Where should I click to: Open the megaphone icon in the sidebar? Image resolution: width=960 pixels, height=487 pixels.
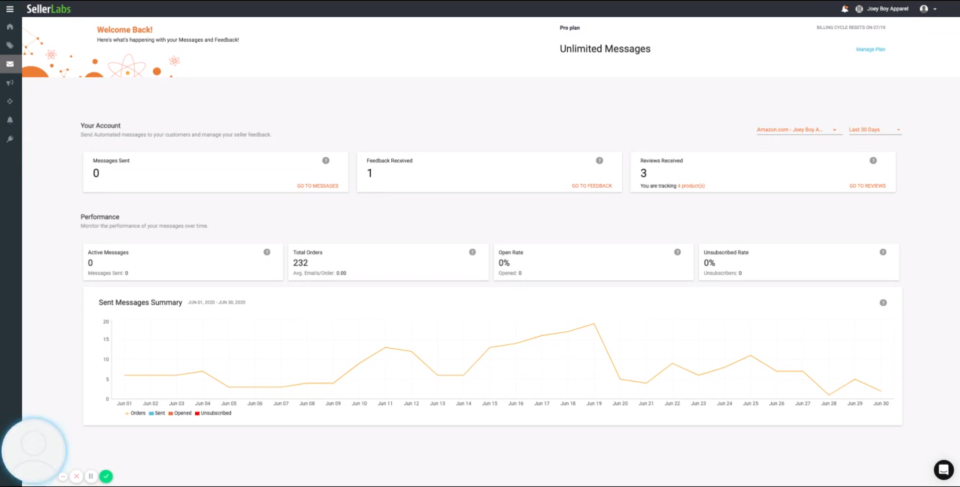tap(10, 83)
